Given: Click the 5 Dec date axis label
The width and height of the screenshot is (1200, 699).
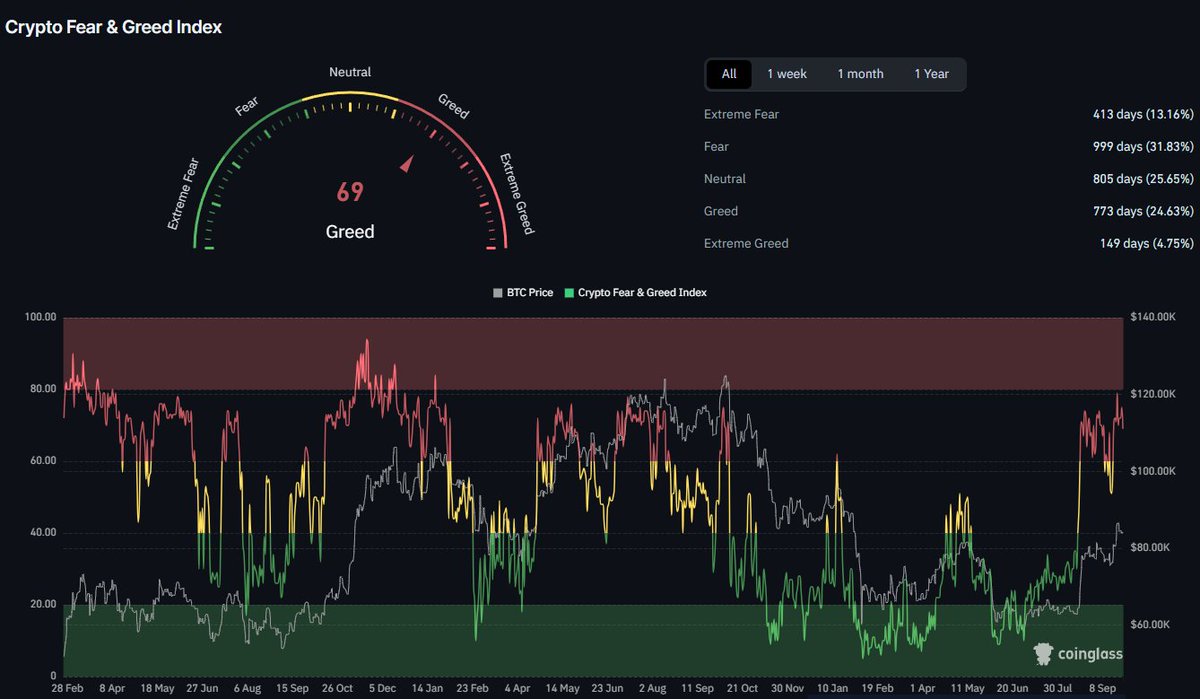Looking at the screenshot, I should click(383, 689).
